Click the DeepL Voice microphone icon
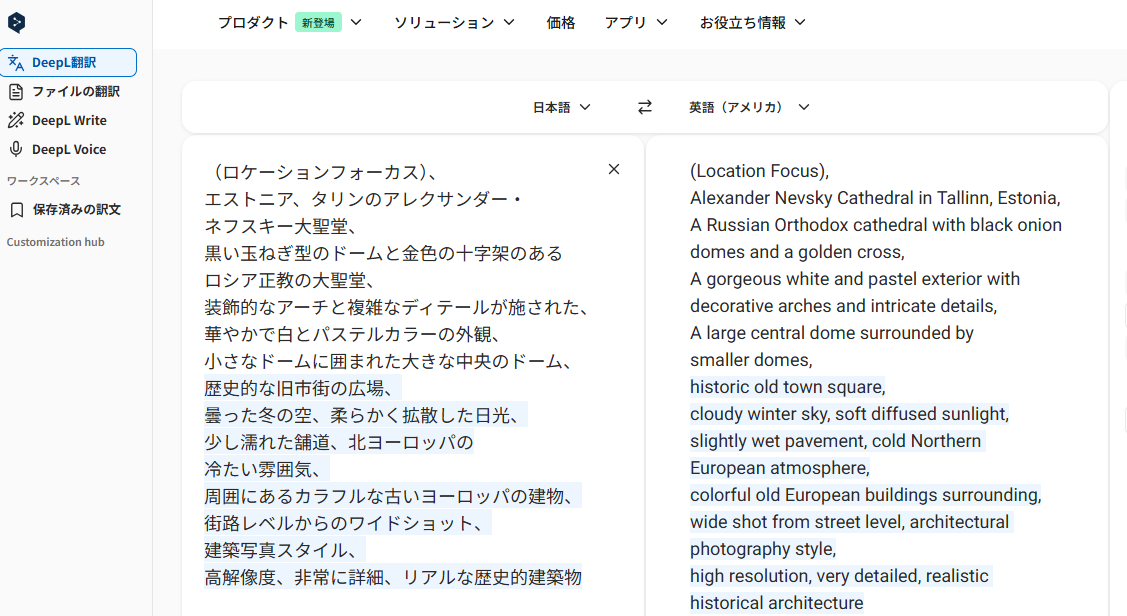Screen dimensions: 1127x616 tap(16, 149)
